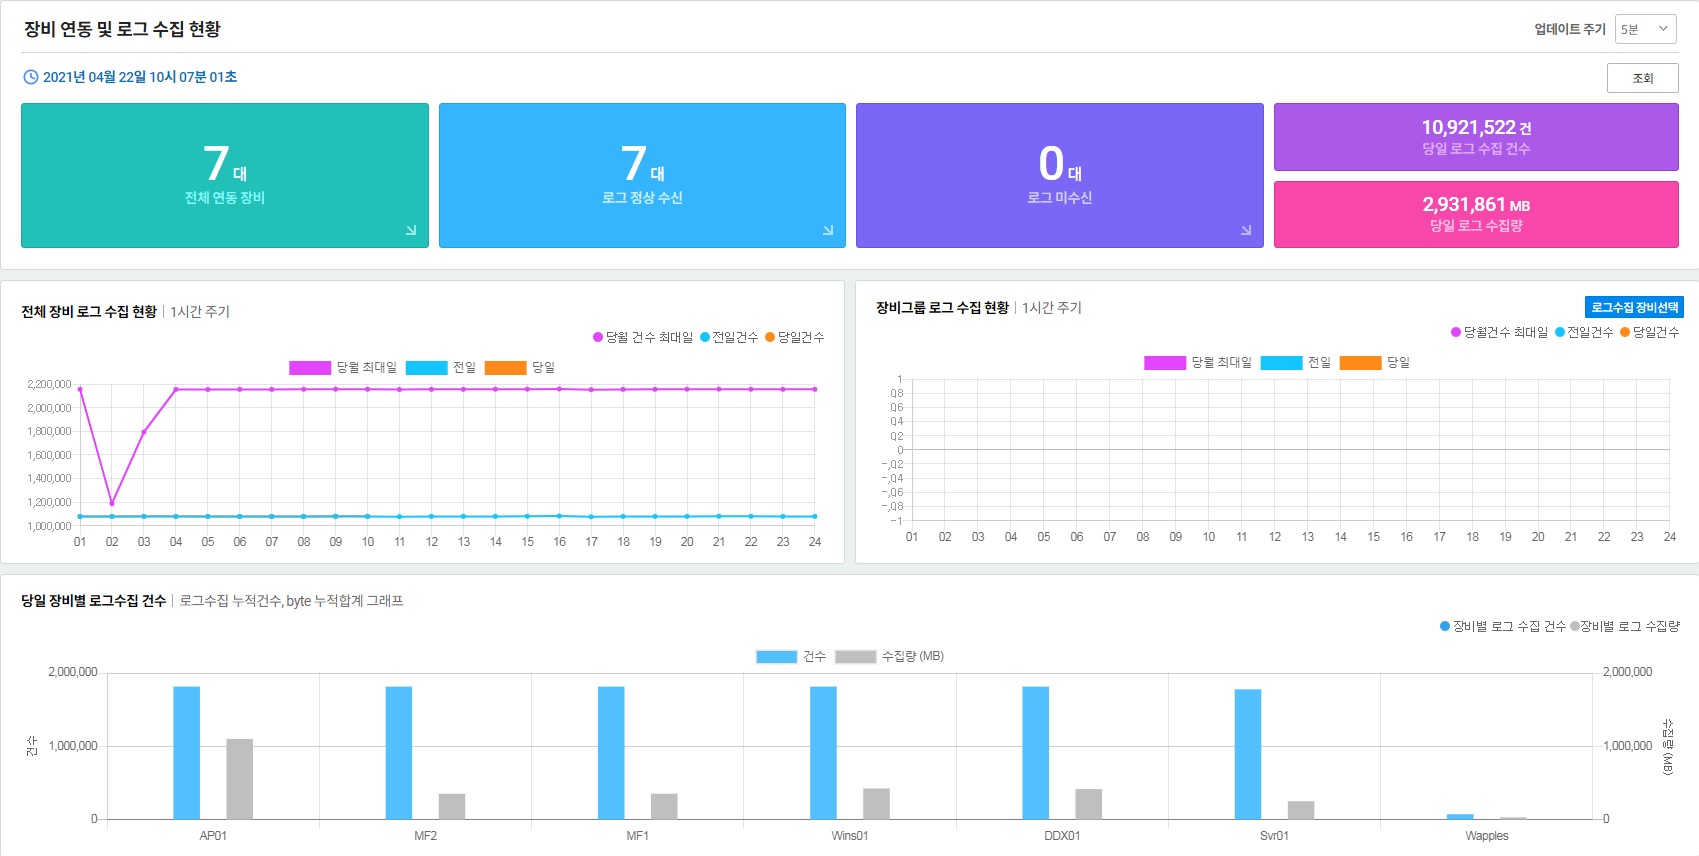Click the pink line's lowest point at hour 02

click(x=112, y=503)
